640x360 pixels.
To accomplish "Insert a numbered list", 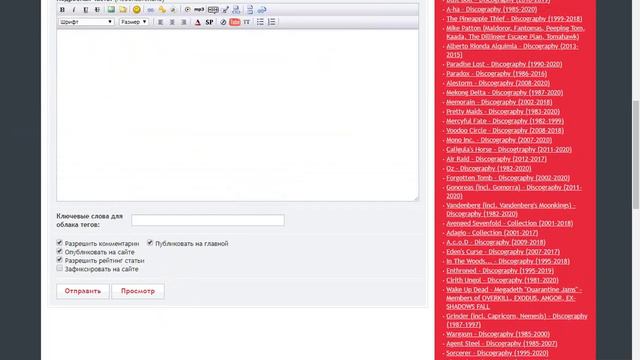I will 272,22.
